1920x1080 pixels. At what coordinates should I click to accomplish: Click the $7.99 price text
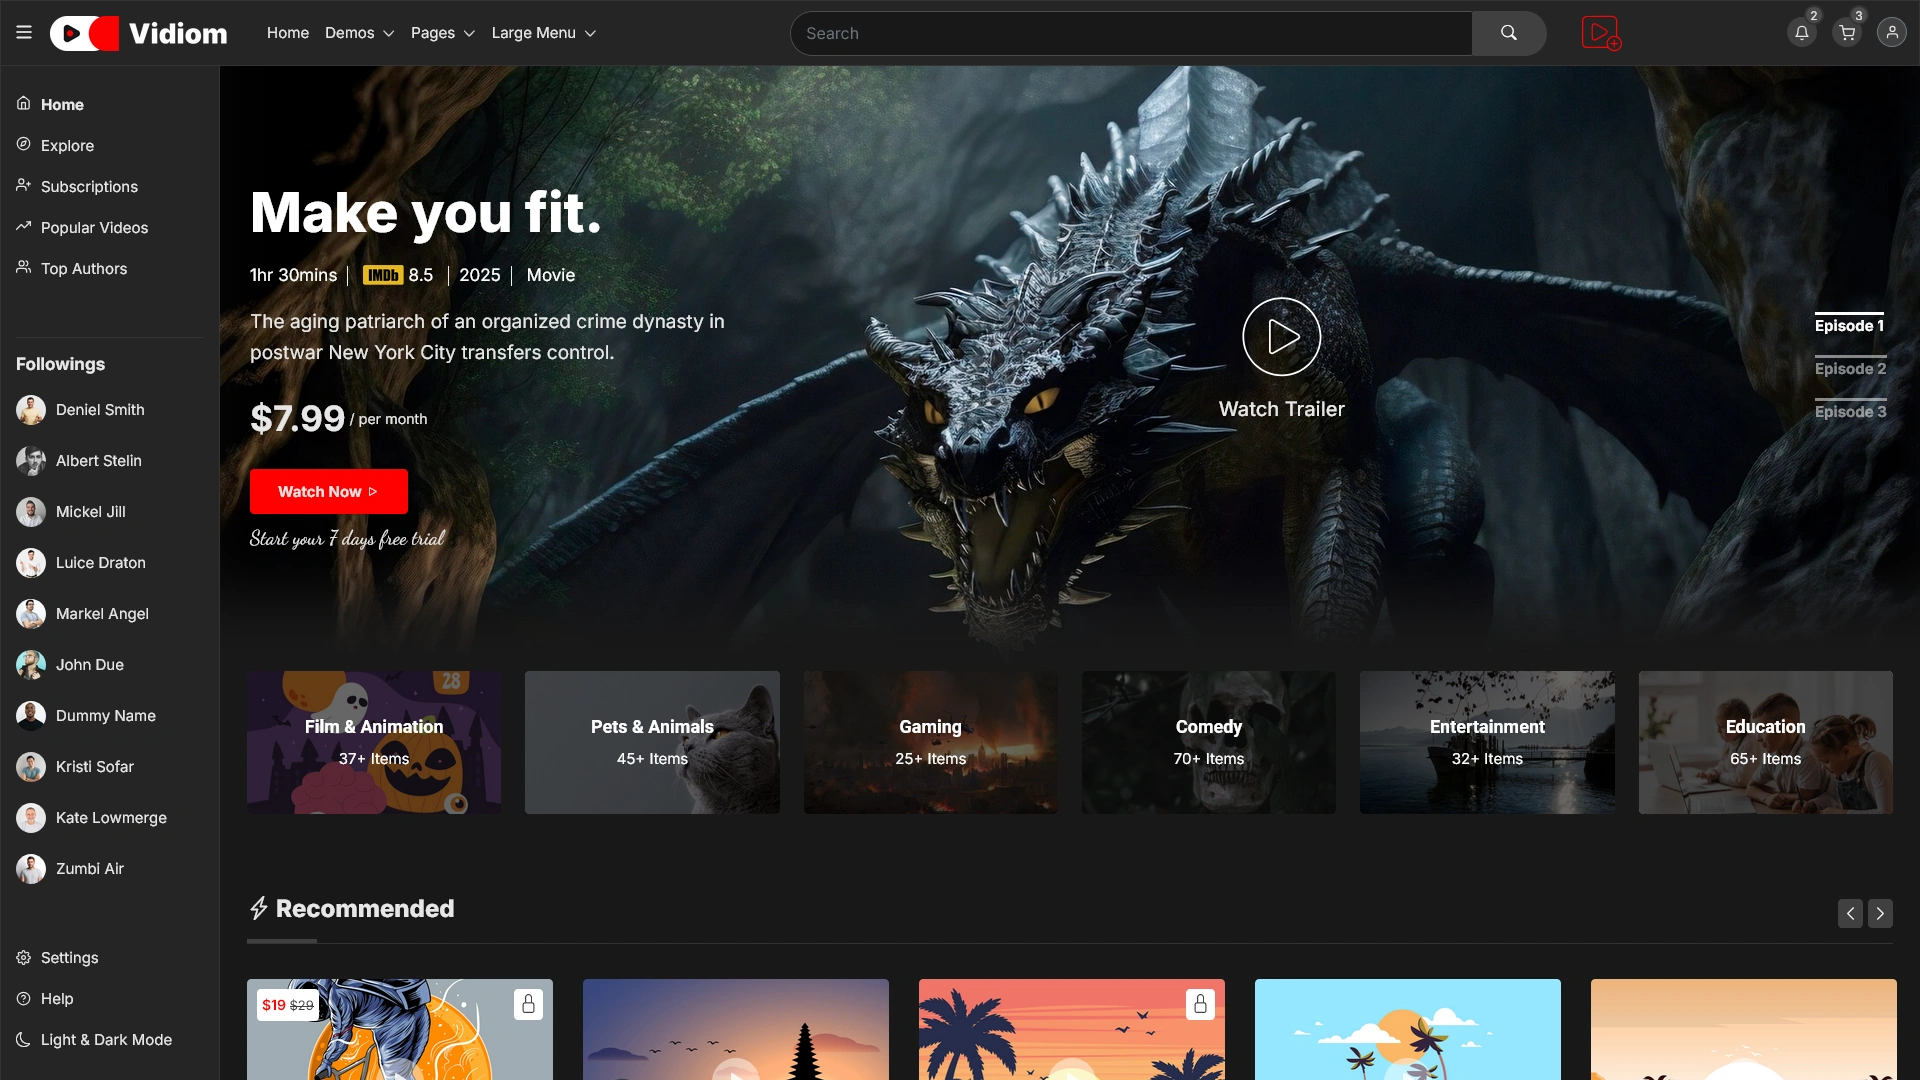[x=297, y=418]
